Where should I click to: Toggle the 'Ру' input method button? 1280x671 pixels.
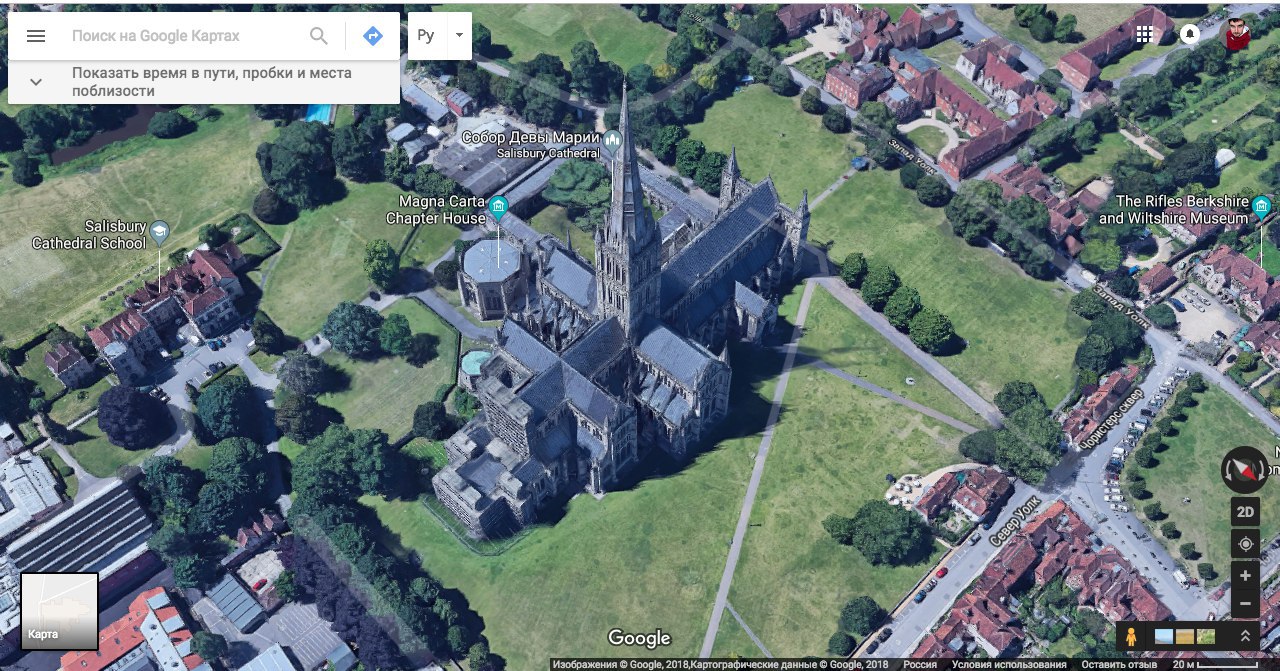coord(426,36)
